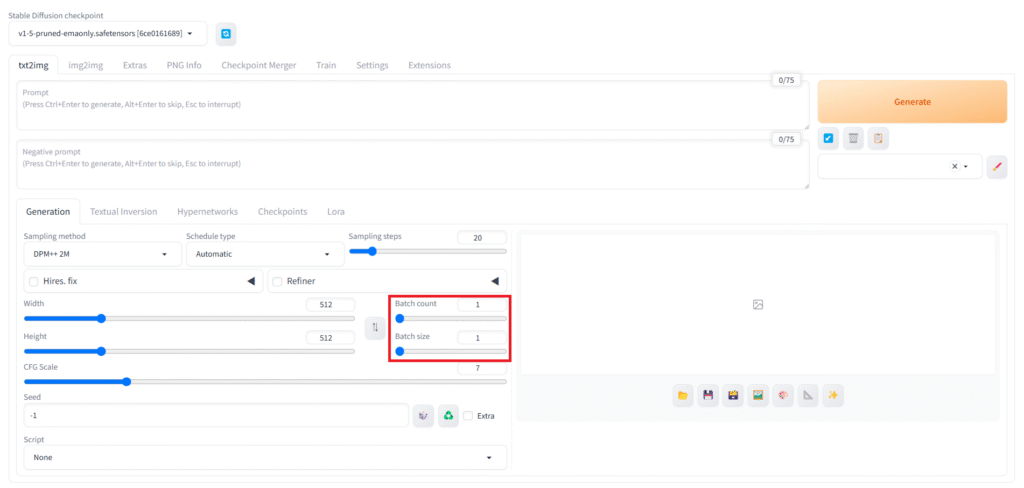This screenshot has width=1024, height=488.
Task: Click on the CFG Scale slider
Action: (x=265, y=381)
